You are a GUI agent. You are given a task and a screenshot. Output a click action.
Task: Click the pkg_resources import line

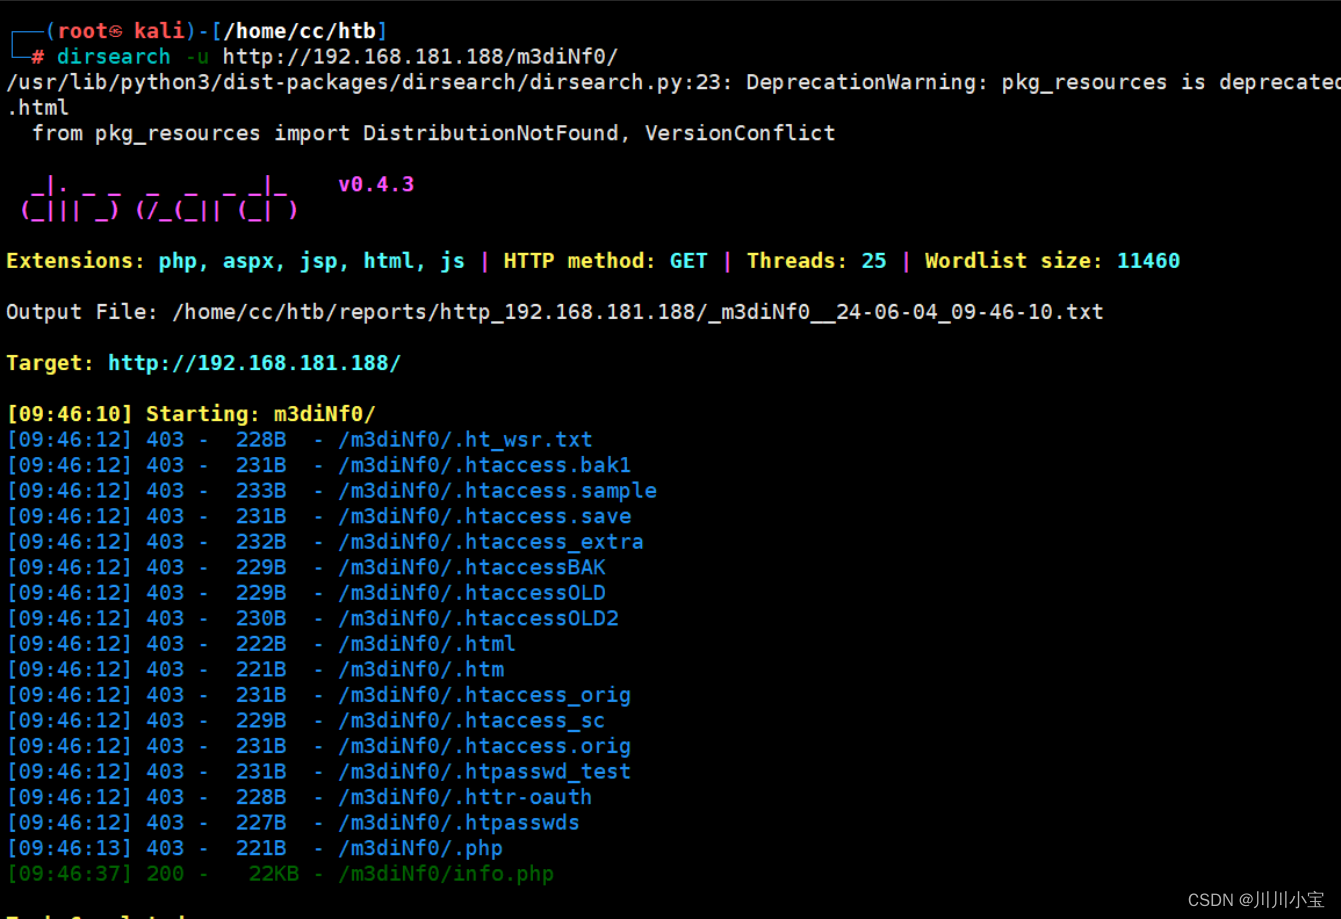pos(433,133)
